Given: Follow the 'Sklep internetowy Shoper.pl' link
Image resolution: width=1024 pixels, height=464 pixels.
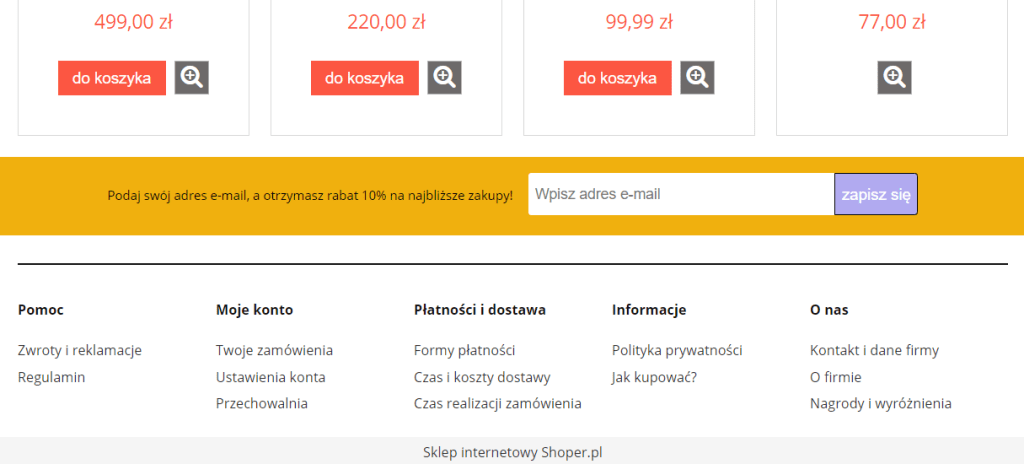Looking at the screenshot, I should [x=512, y=452].
